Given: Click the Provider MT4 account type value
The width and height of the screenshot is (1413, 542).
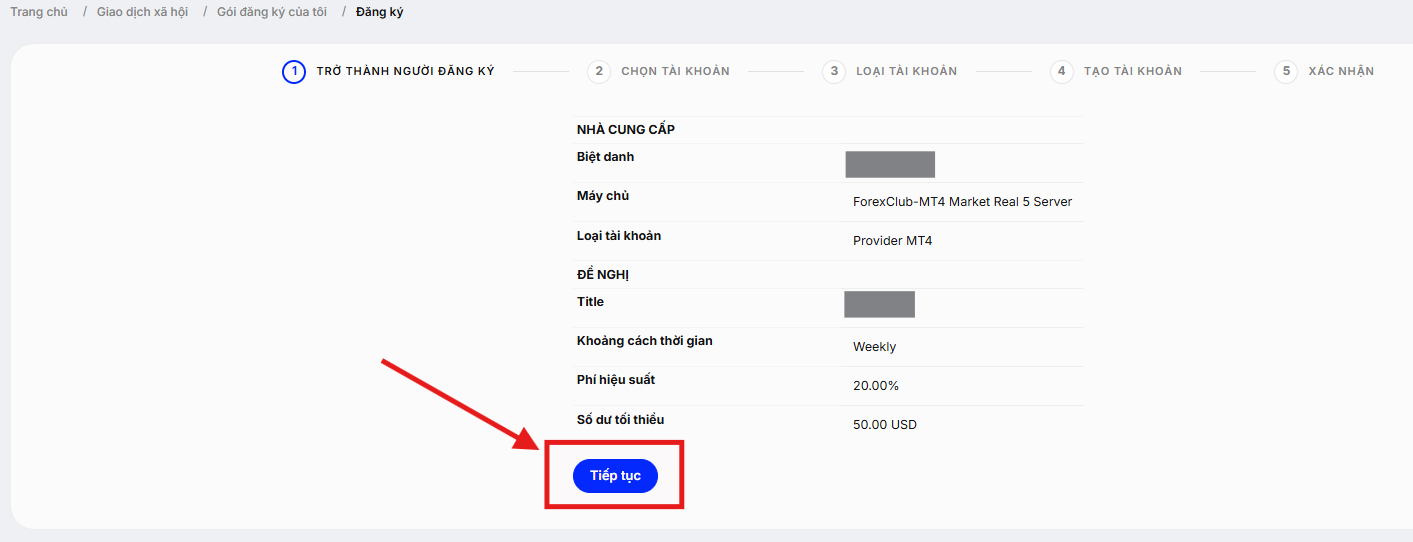Looking at the screenshot, I should [x=892, y=241].
